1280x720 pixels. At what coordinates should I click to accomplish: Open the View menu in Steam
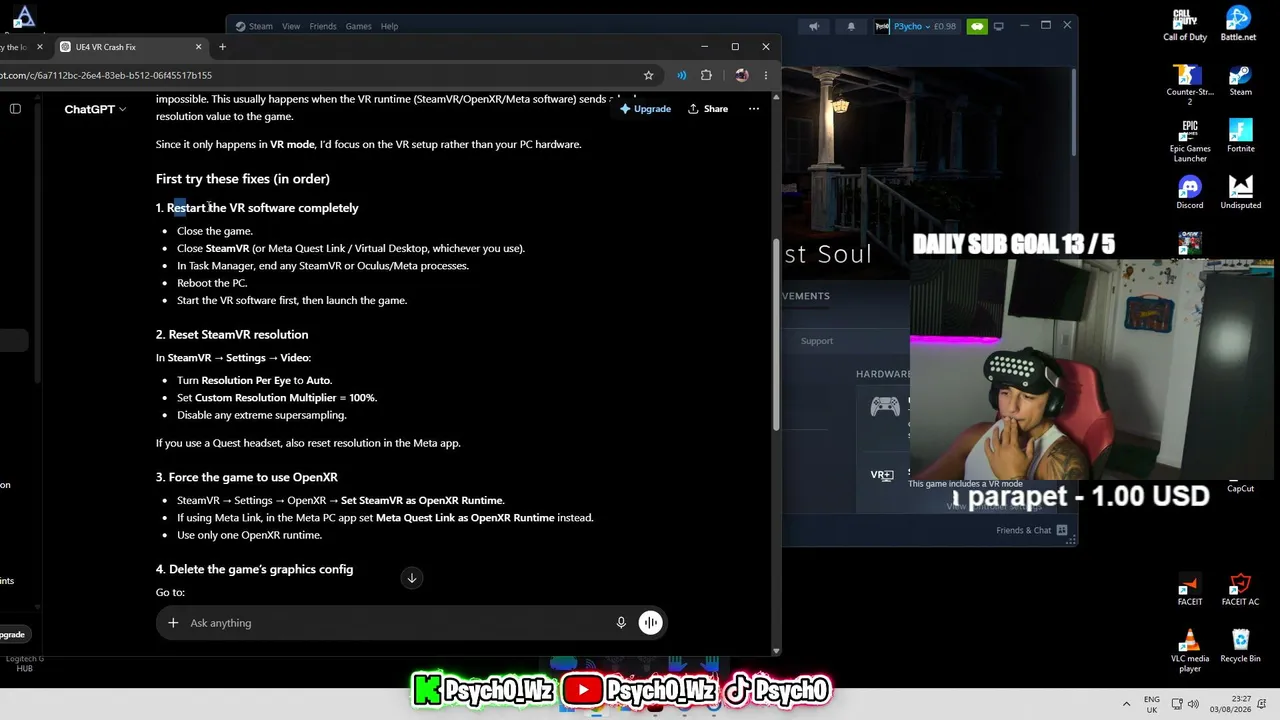coord(291,26)
